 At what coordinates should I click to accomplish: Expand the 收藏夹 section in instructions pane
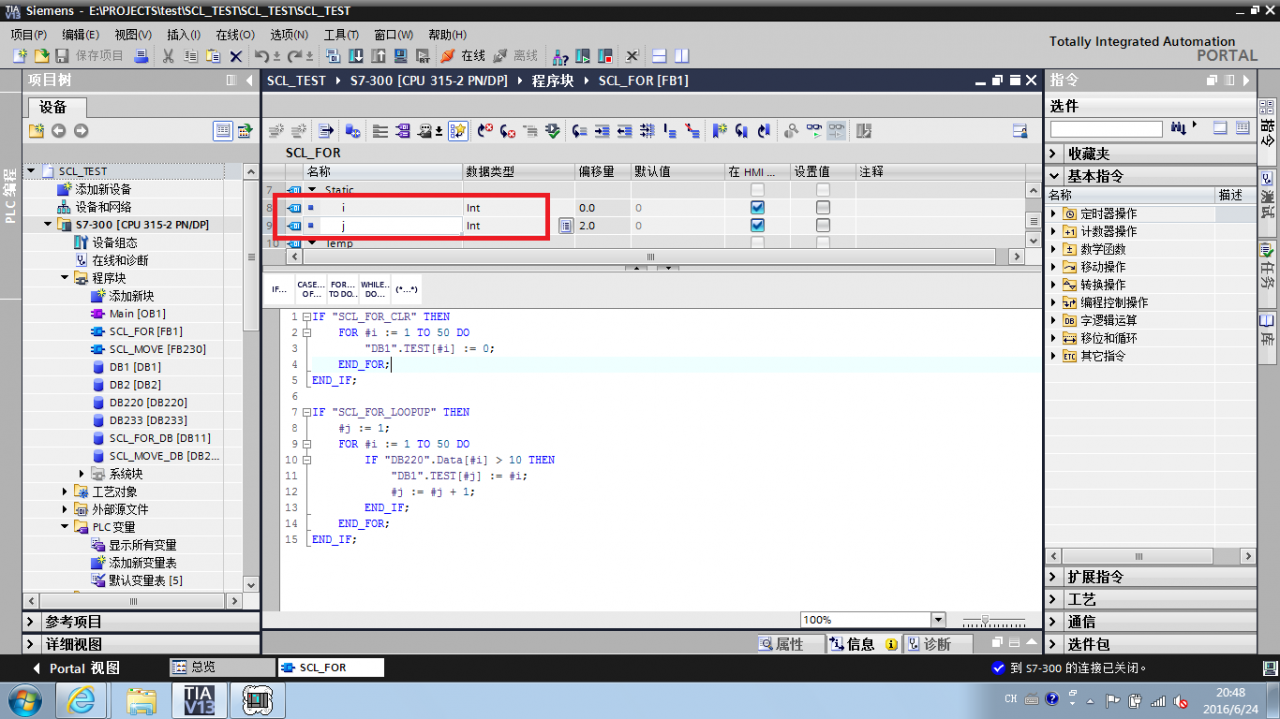click(1054, 154)
